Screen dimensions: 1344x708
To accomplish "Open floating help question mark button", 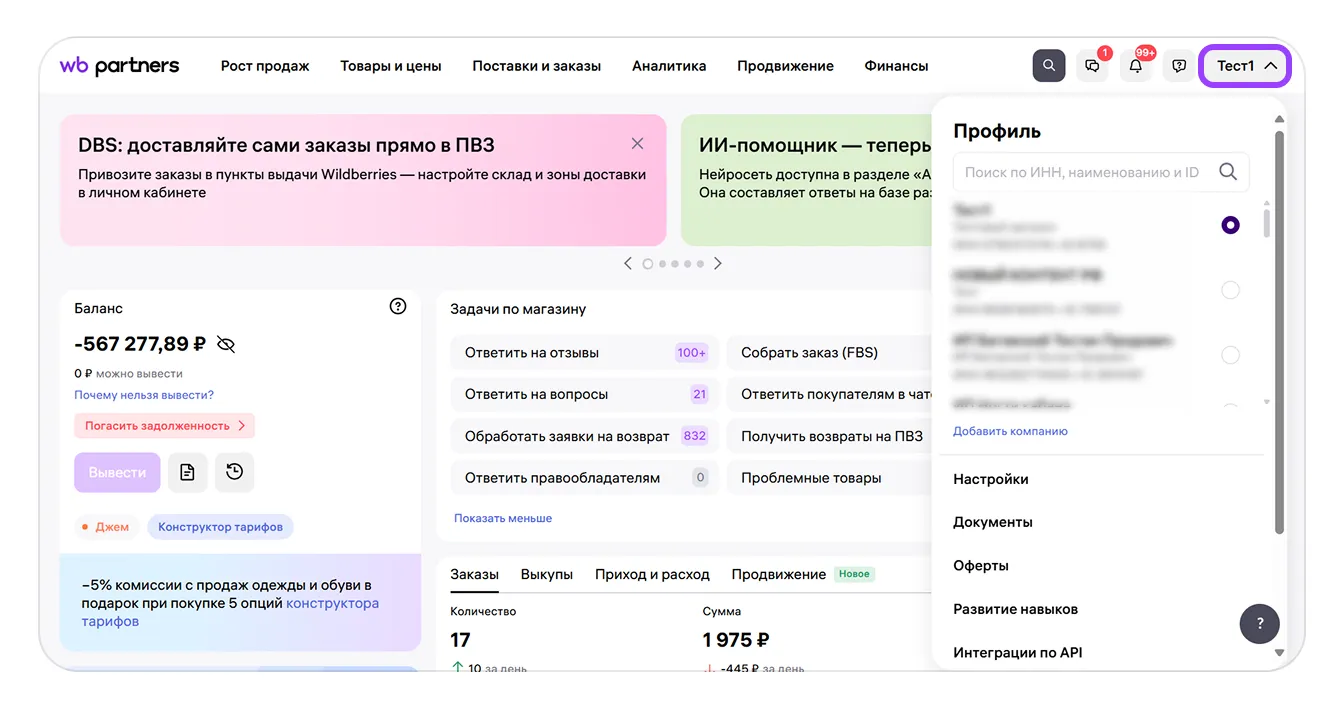I will (x=1260, y=624).
